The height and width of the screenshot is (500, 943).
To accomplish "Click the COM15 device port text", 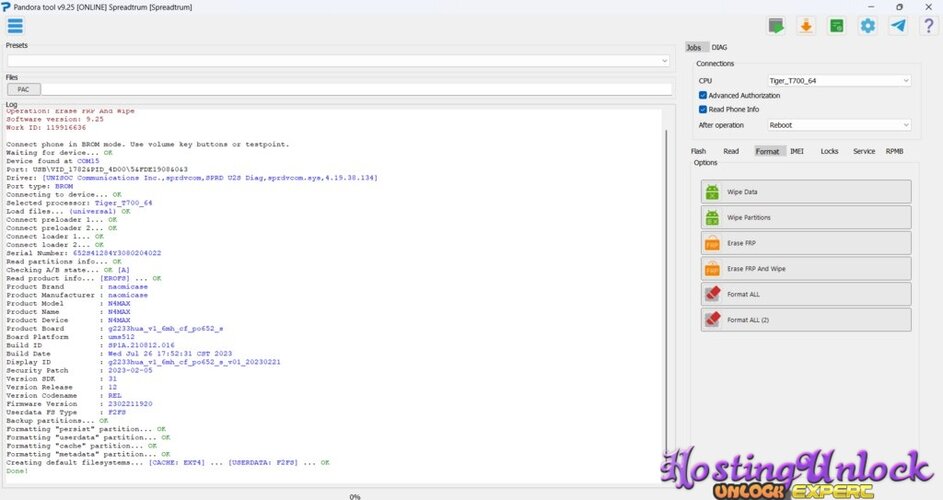I will tap(88, 161).
